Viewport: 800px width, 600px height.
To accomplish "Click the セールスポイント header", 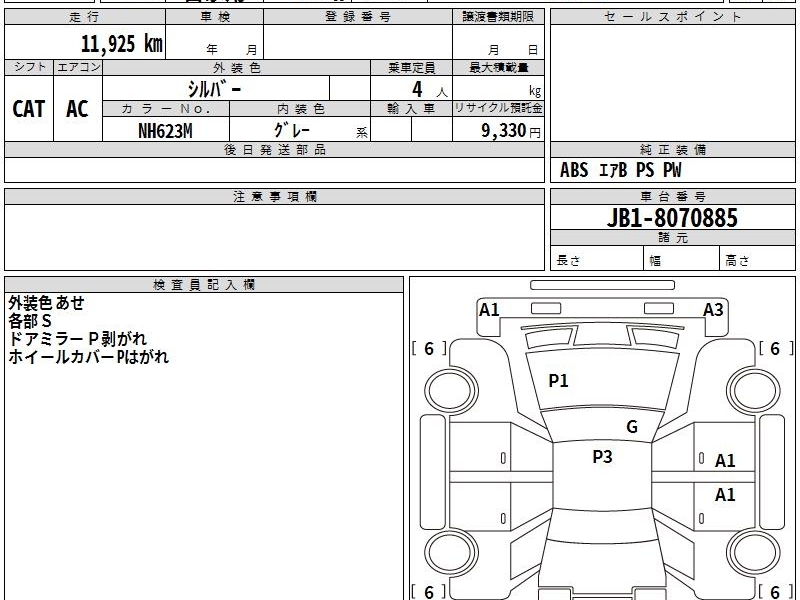I will pos(672,17).
